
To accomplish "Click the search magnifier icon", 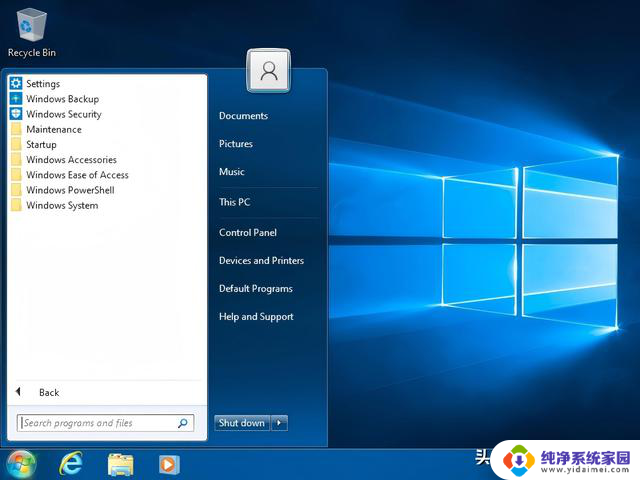I will coord(183,423).
